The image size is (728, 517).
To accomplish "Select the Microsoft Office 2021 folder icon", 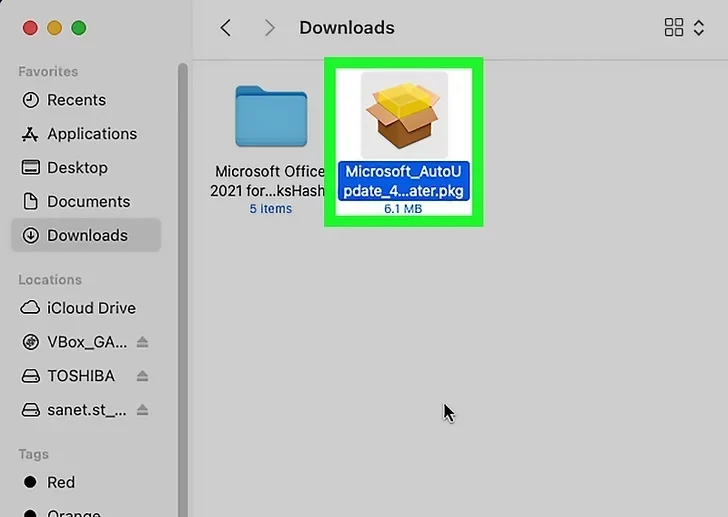I will coord(271,116).
